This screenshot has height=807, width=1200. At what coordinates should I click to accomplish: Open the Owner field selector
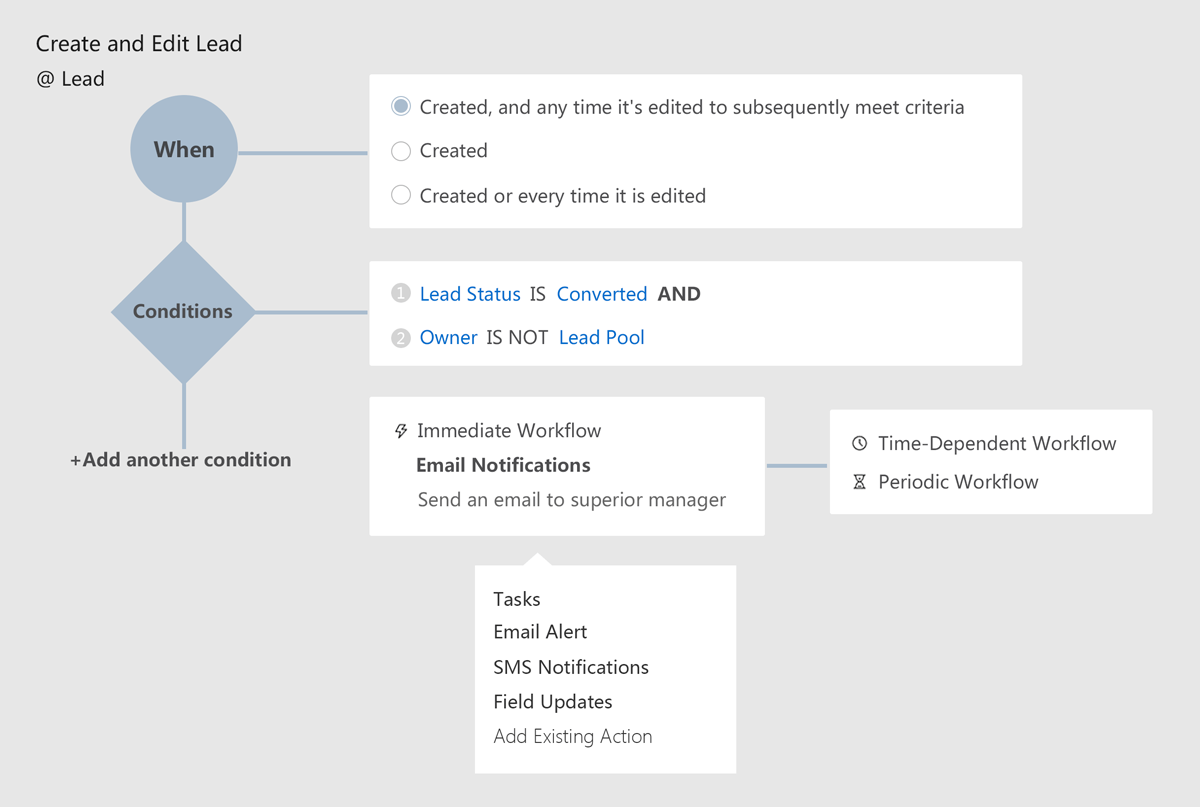tap(448, 338)
